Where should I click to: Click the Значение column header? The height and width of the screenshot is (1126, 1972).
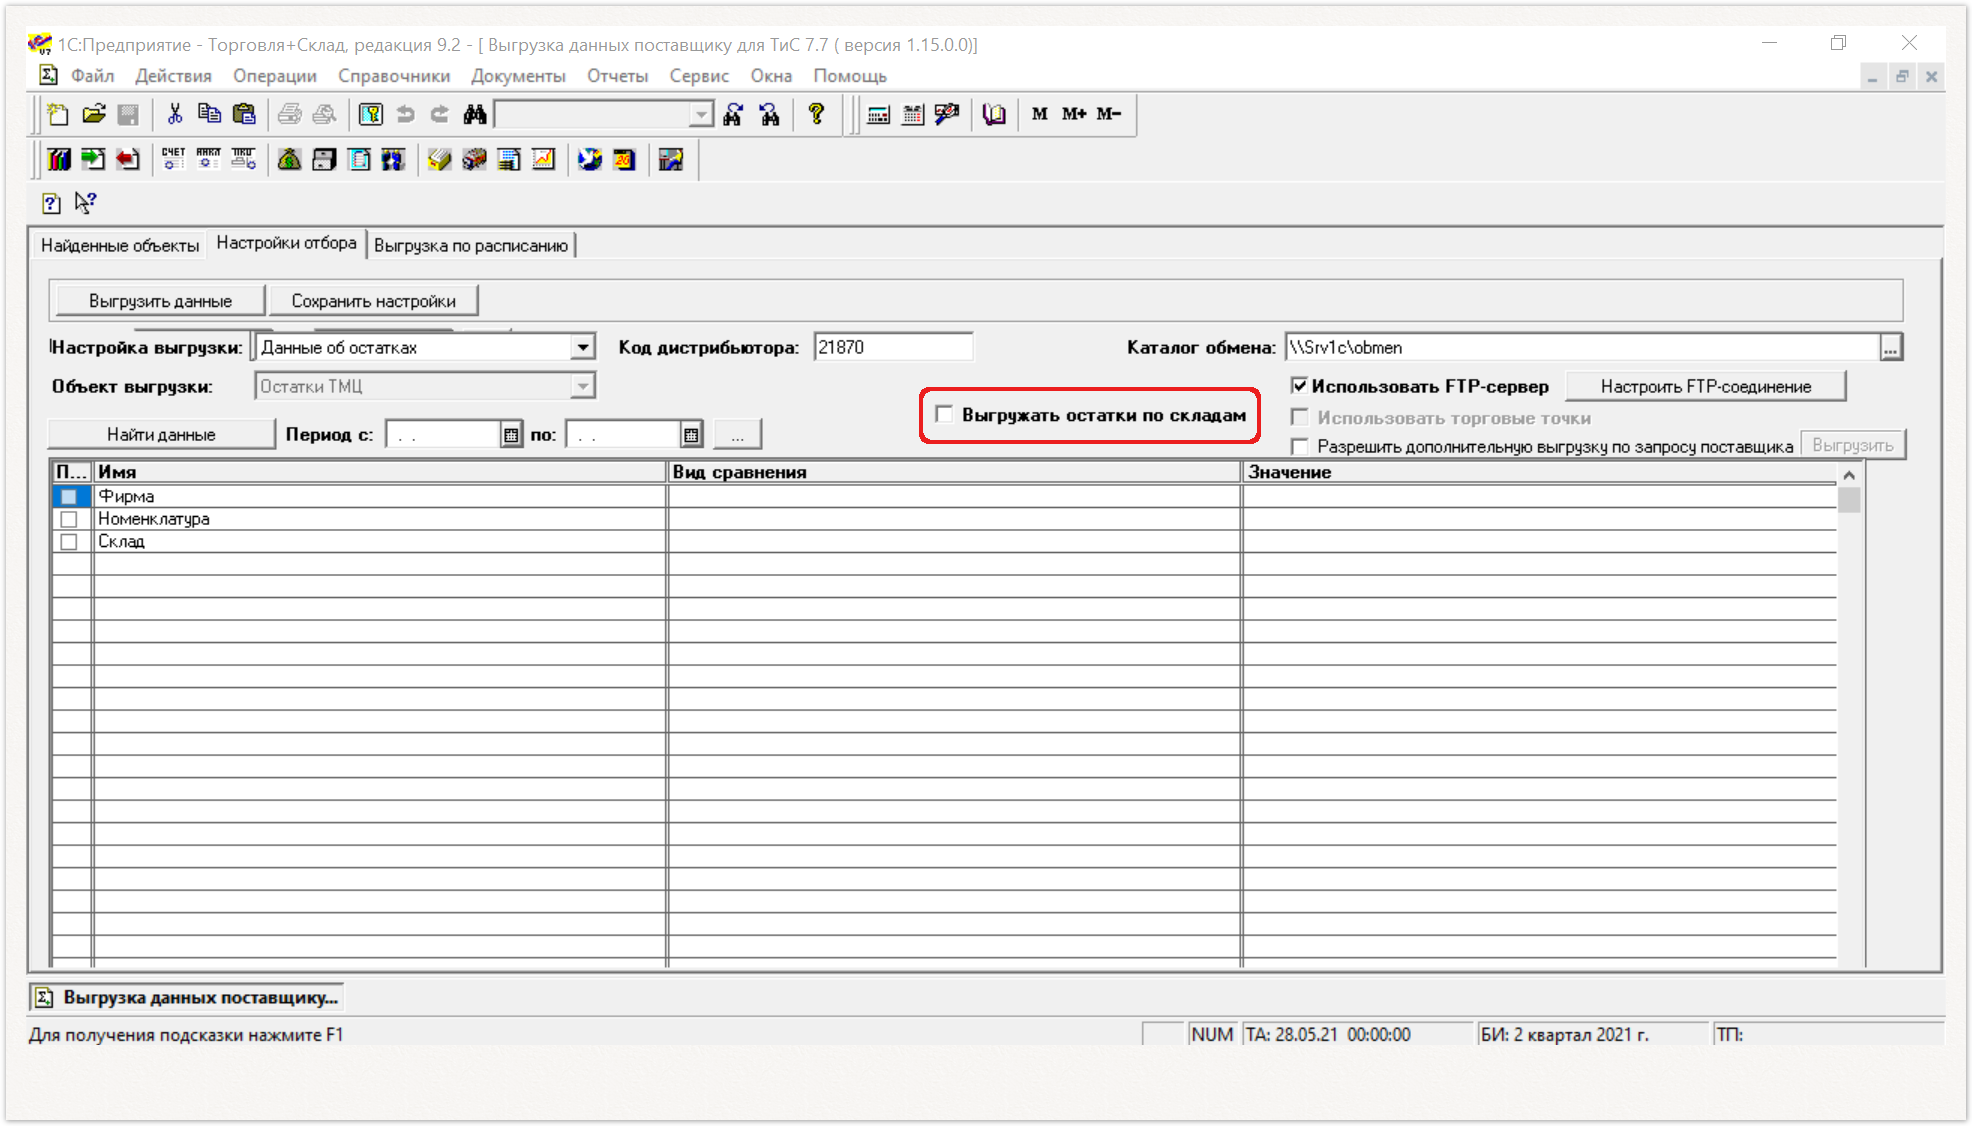pyautogui.click(x=1540, y=472)
